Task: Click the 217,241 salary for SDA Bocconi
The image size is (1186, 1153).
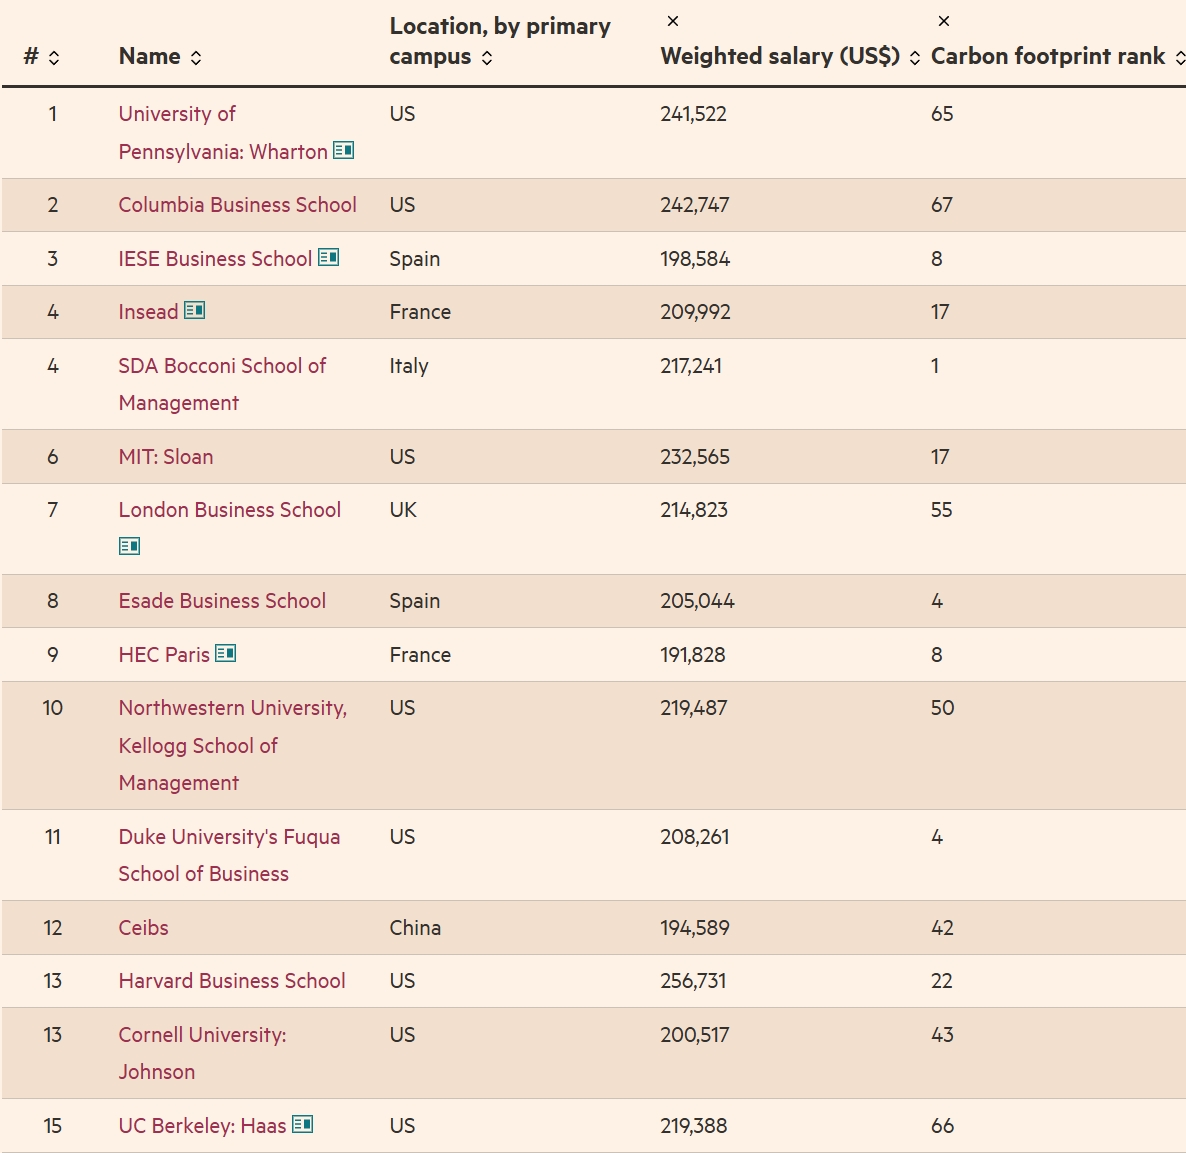Action: (x=691, y=366)
